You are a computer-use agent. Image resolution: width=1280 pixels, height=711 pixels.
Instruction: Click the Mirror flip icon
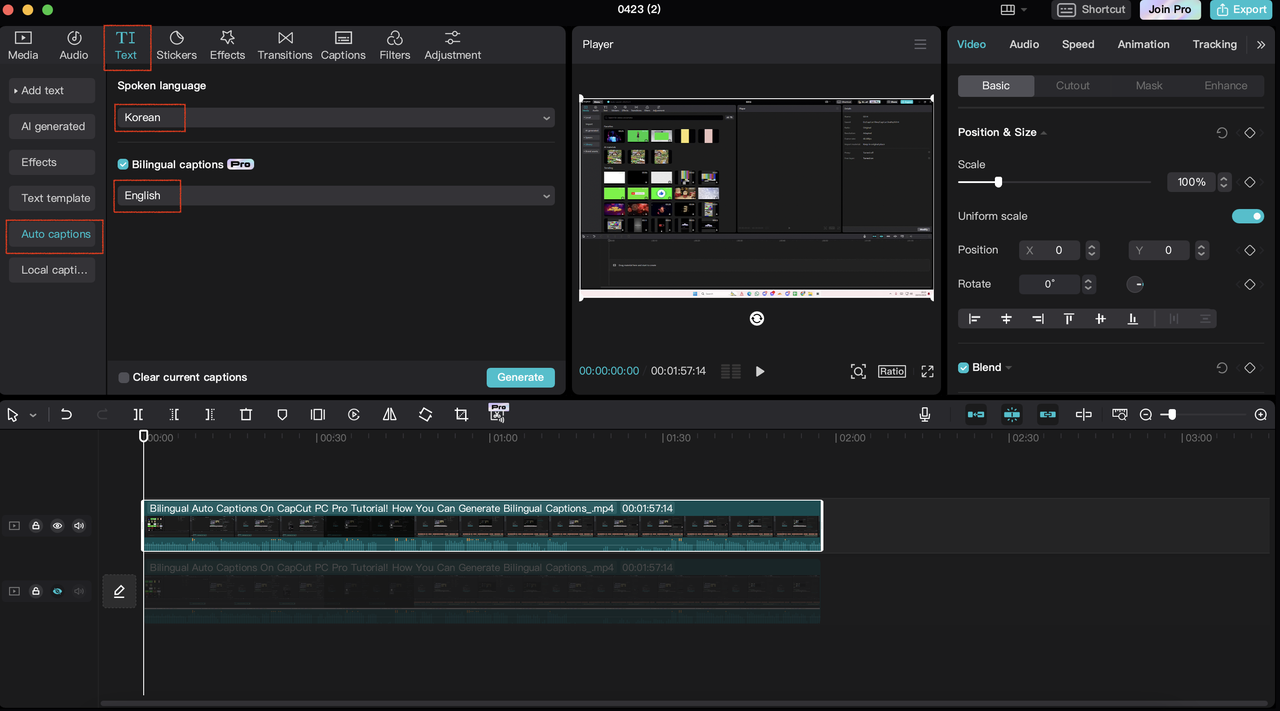click(x=390, y=414)
